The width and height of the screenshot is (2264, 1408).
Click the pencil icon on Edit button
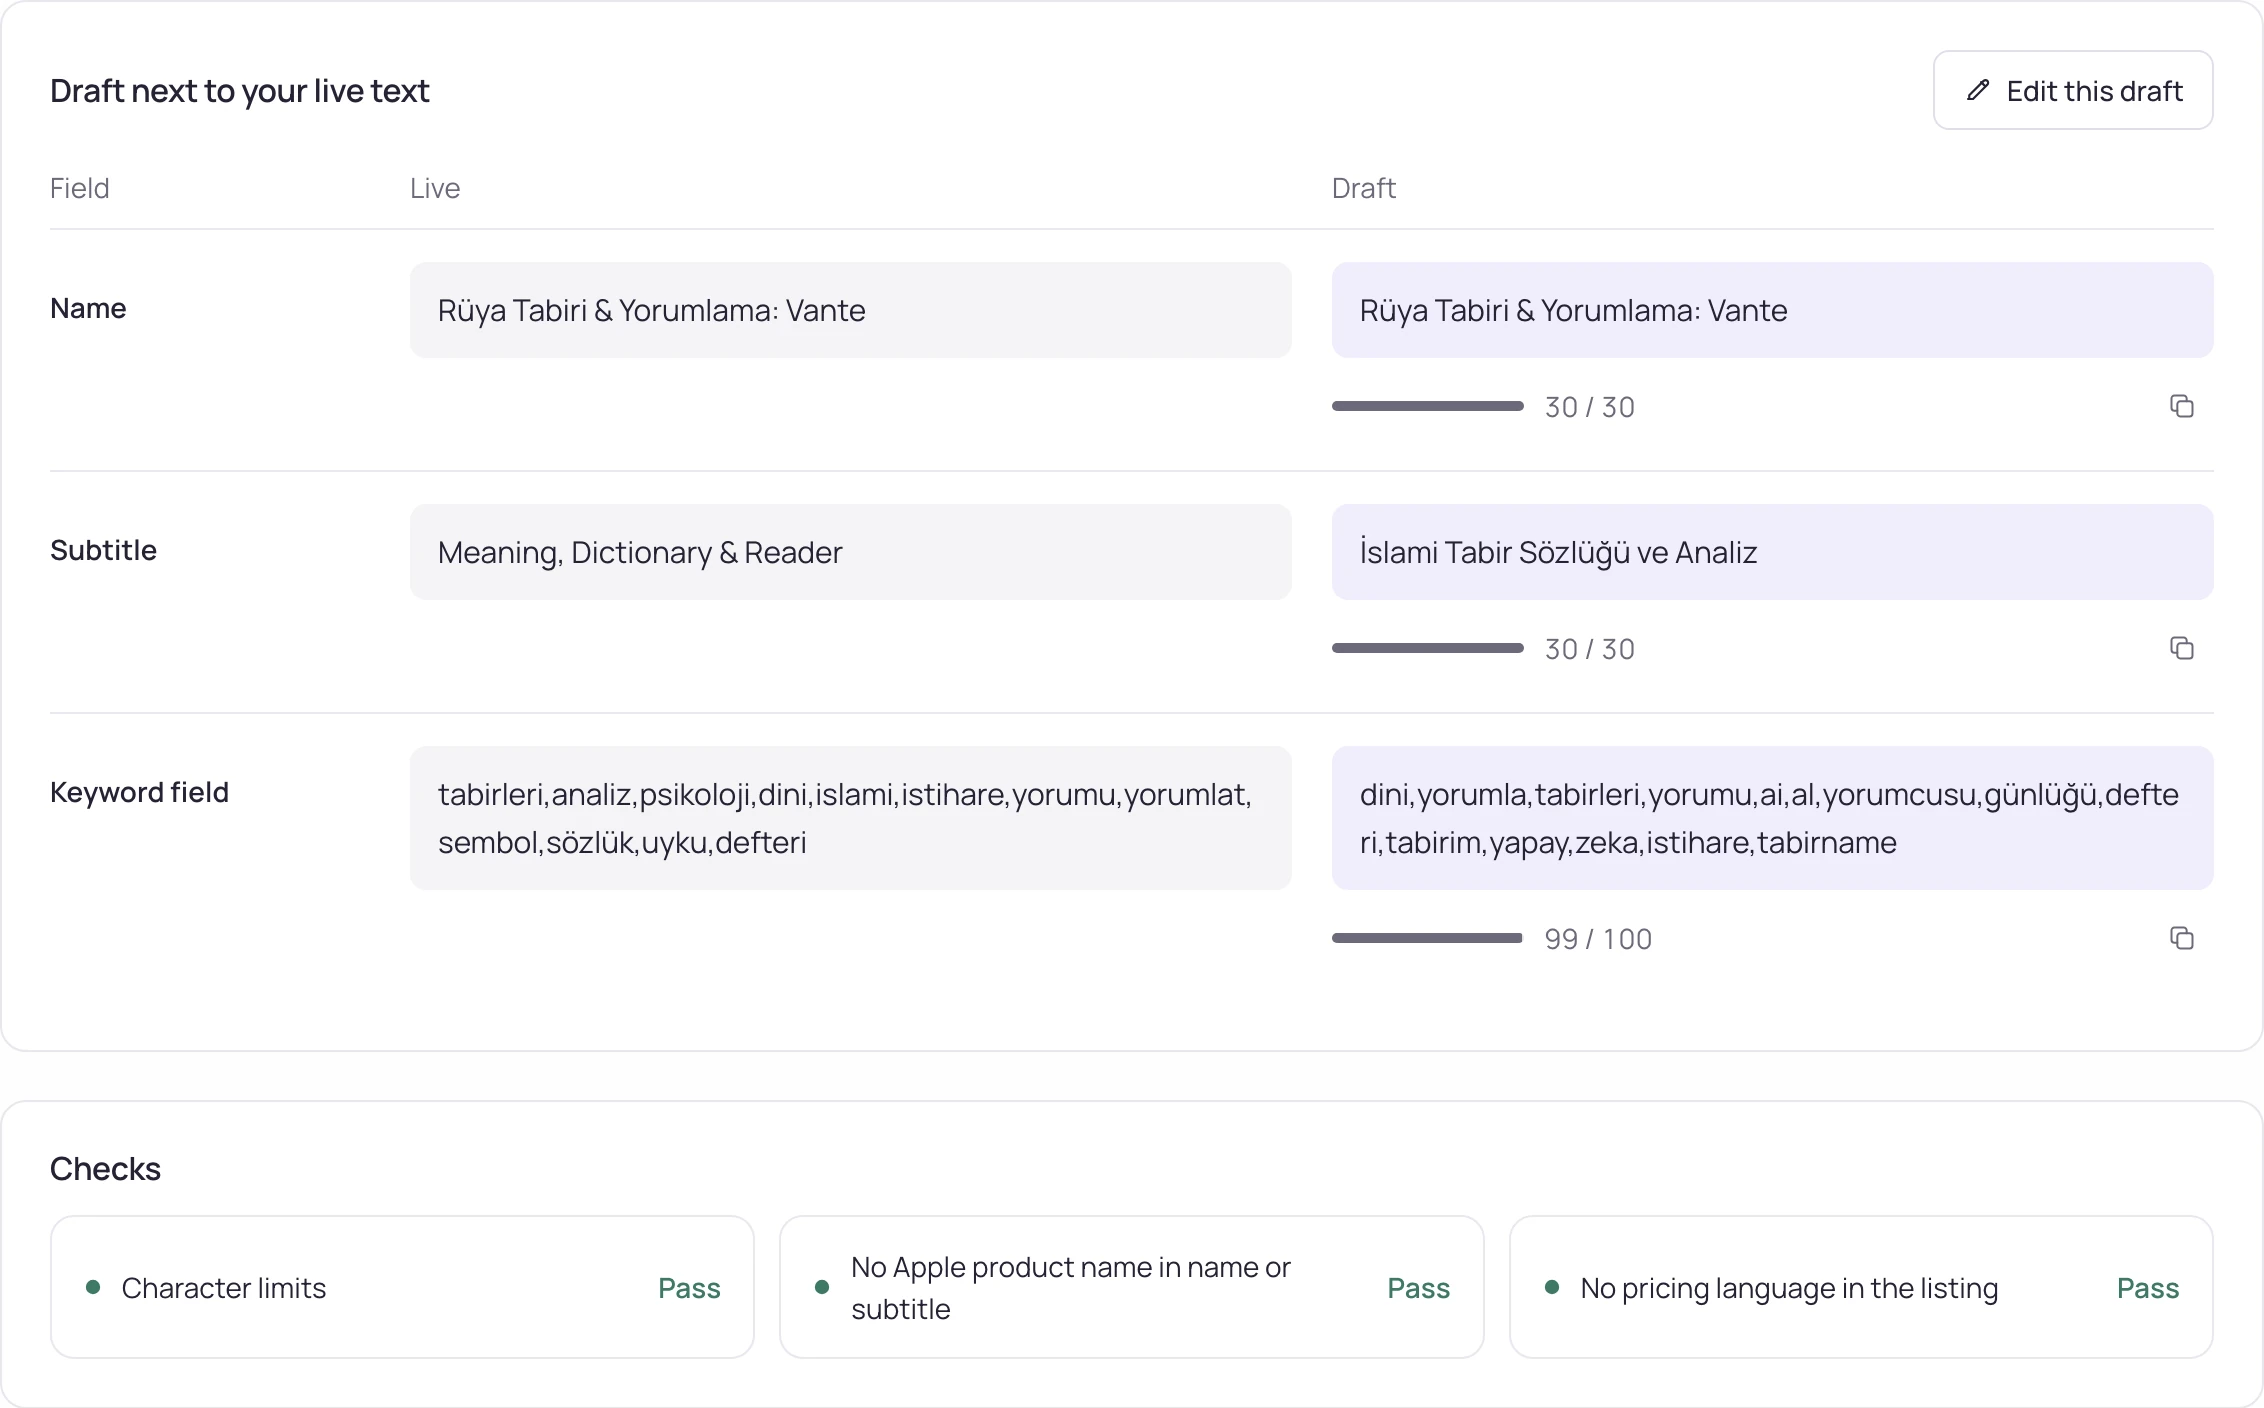[x=1977, y=90]
